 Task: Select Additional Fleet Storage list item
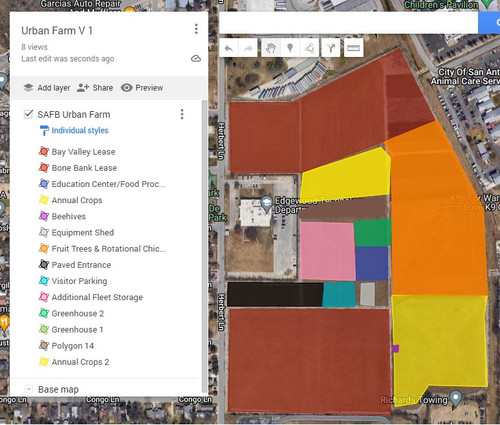[97, 297]
